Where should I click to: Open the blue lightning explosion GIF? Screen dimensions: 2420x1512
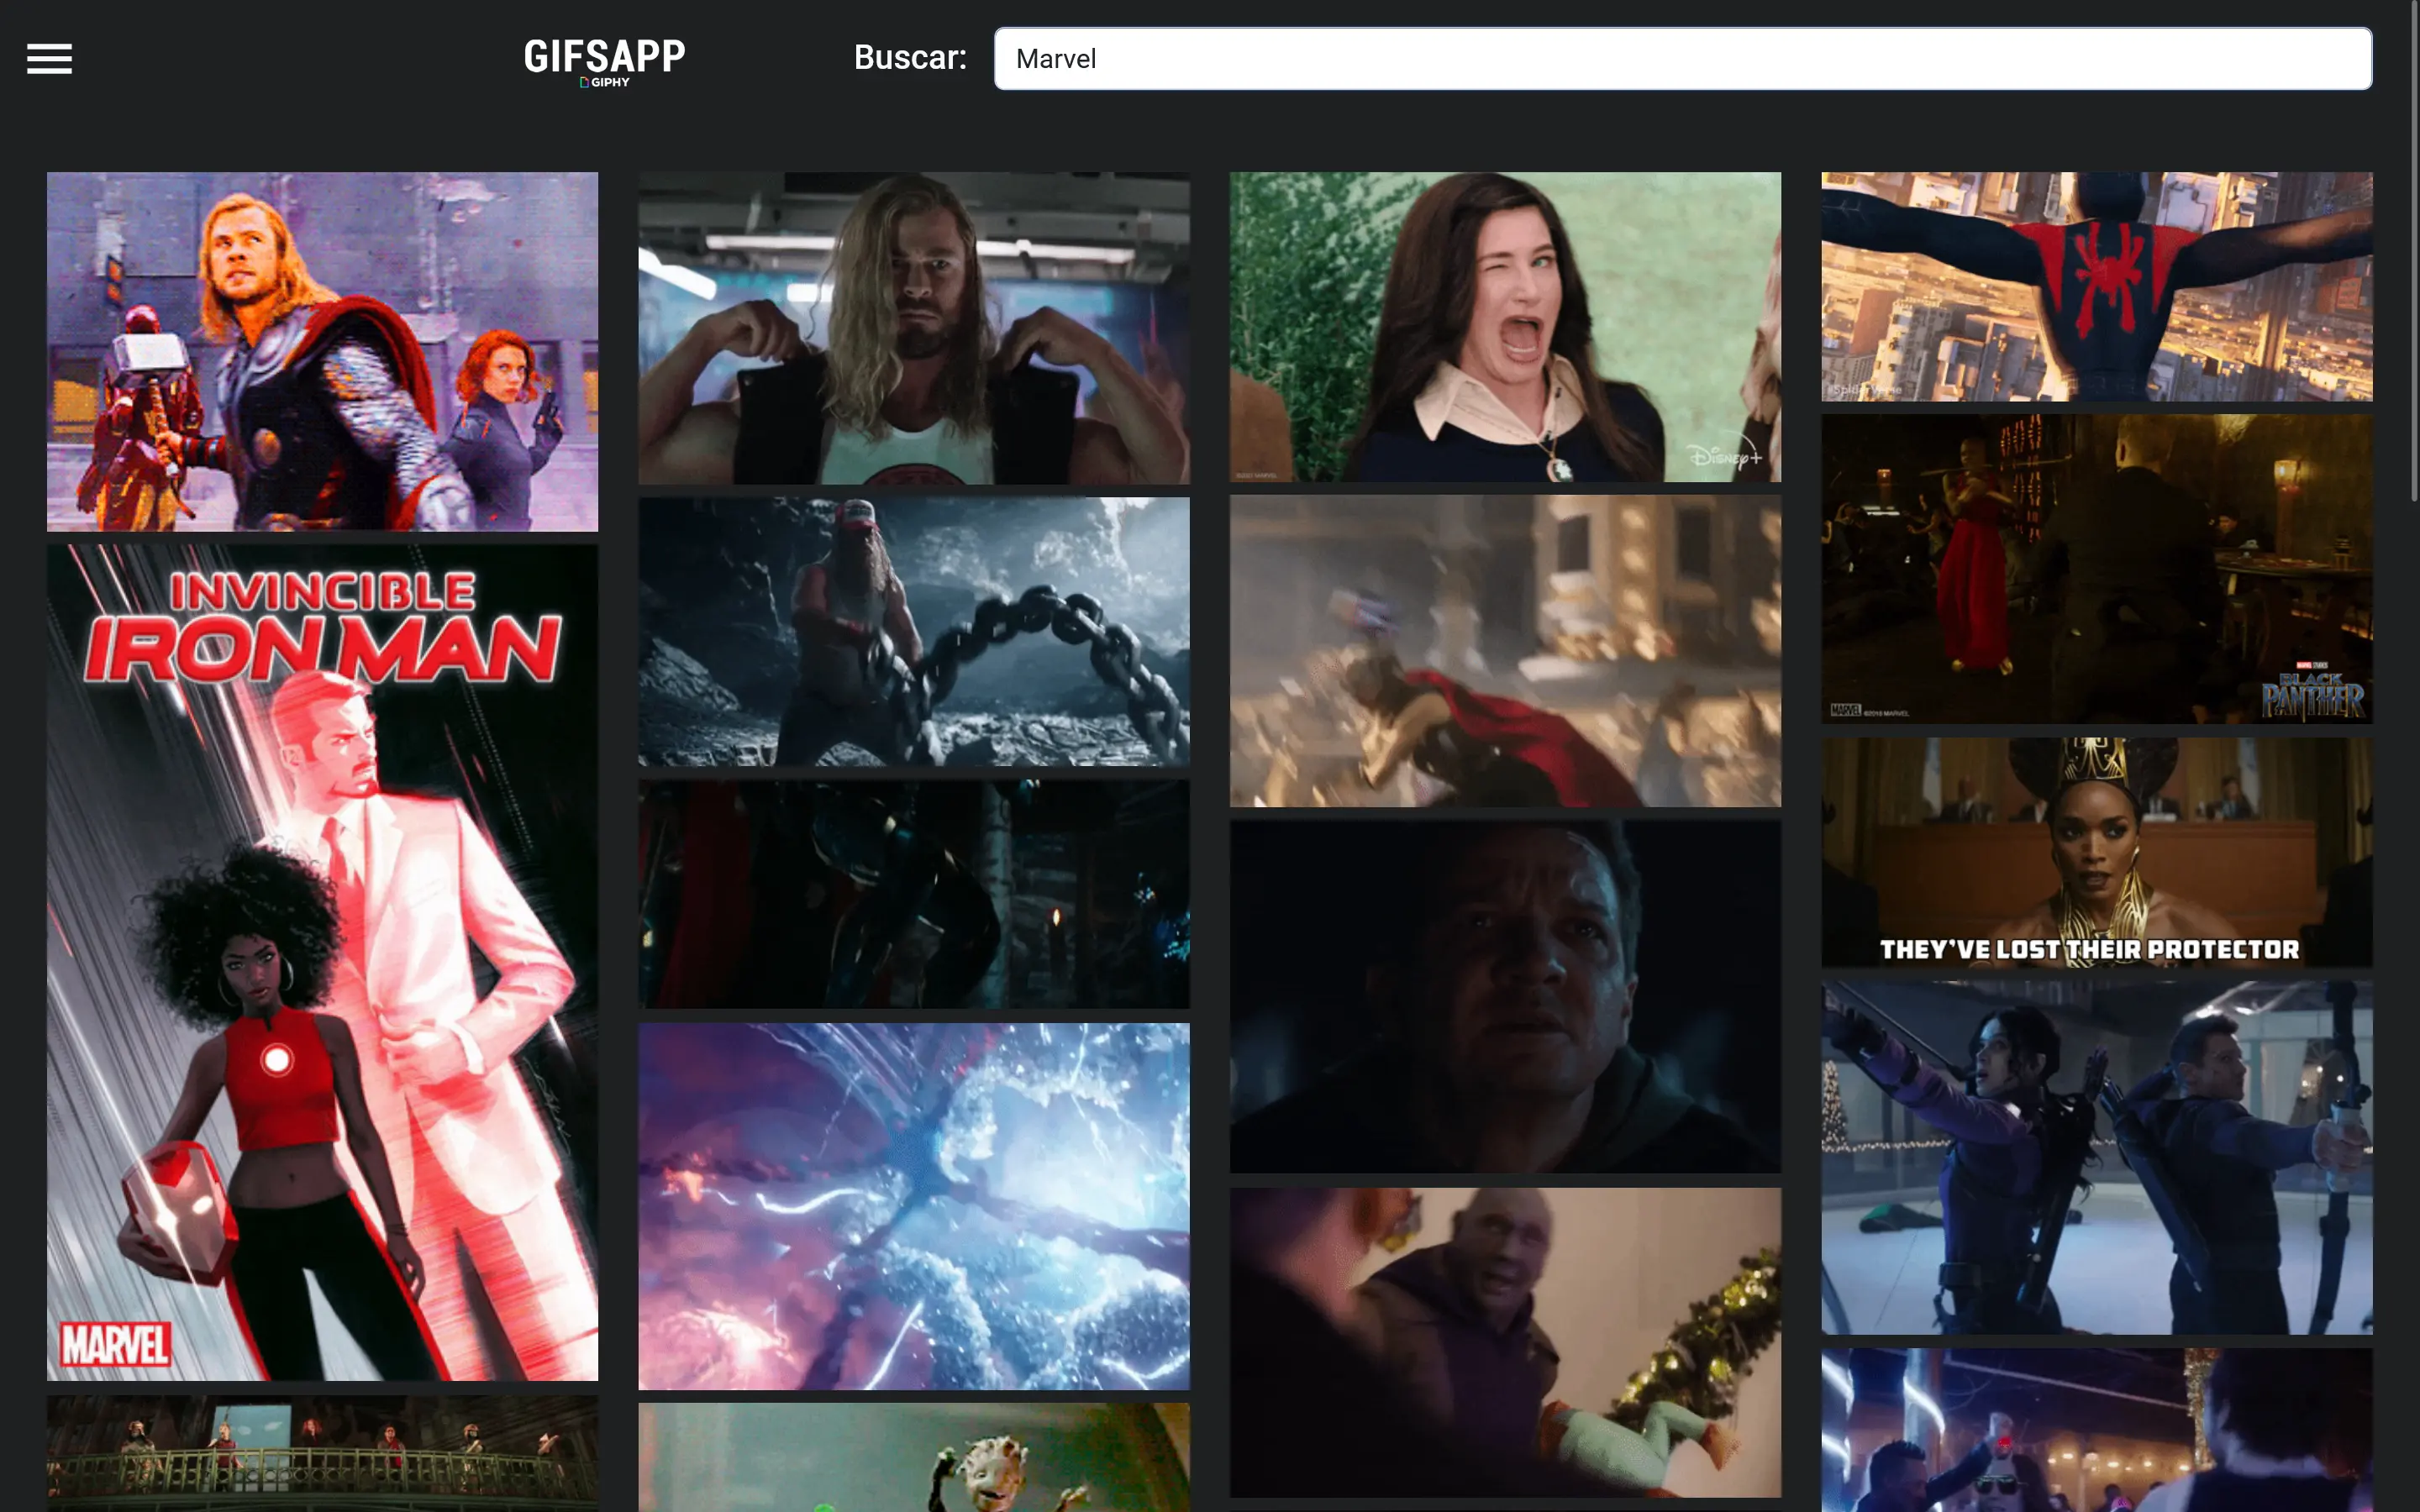pyautogui.click(x=914, y=1205)
